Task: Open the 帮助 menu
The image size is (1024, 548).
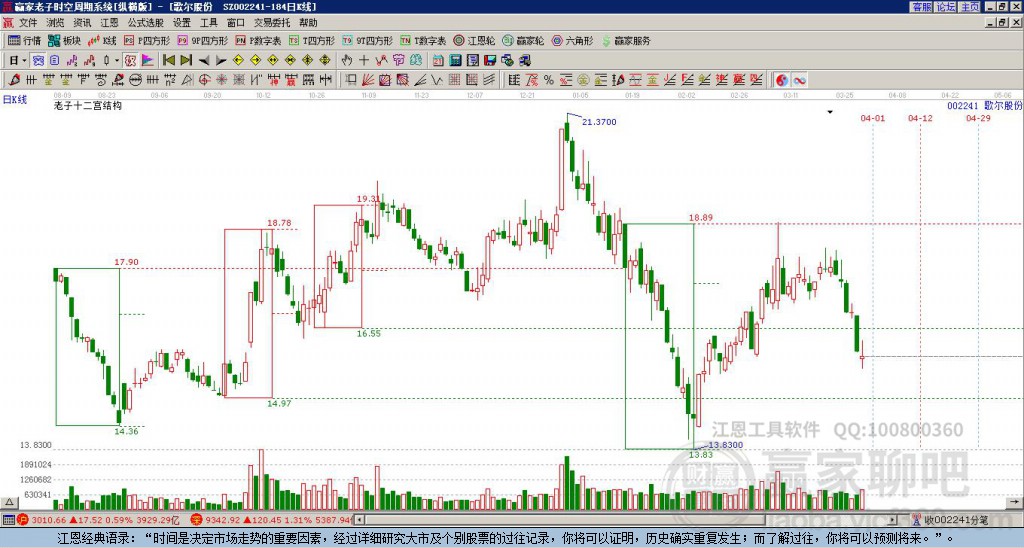Action: tap(308, 23)
